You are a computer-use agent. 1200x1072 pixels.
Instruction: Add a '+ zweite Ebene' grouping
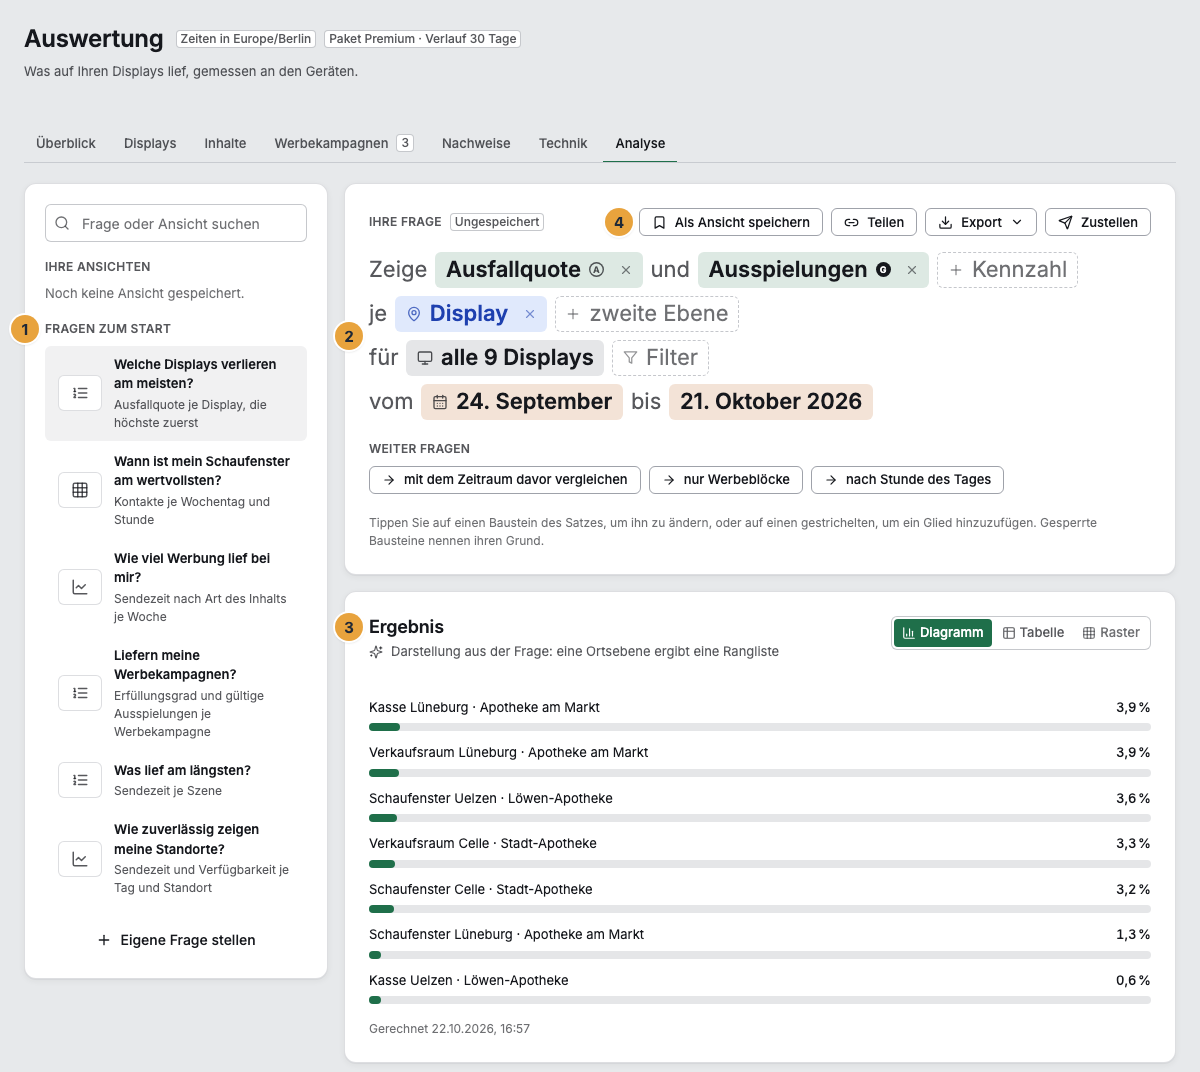(x=647, y=314)
